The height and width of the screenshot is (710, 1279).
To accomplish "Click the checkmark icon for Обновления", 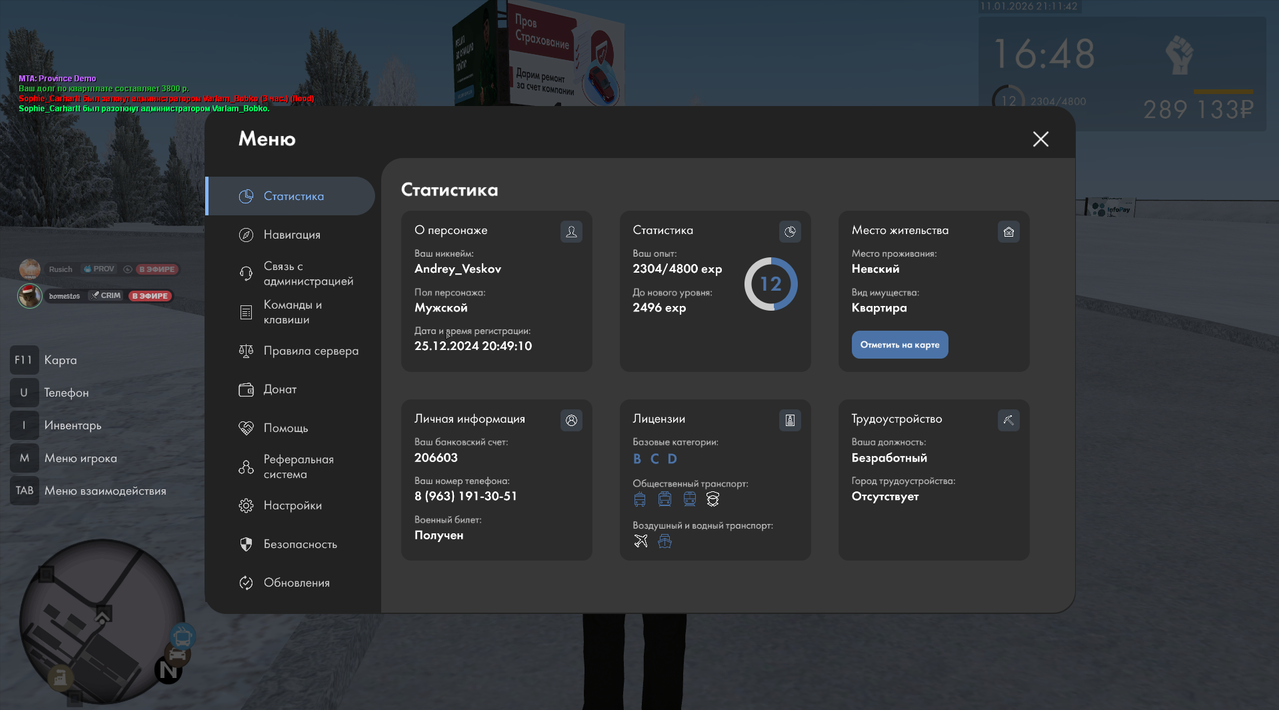I will tap(246, 583).
